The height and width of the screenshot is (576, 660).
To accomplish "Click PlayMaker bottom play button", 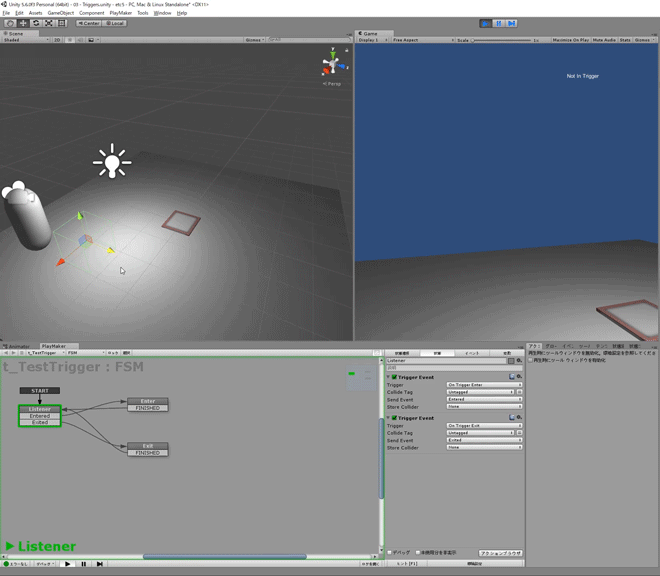I will pos(67,564).
